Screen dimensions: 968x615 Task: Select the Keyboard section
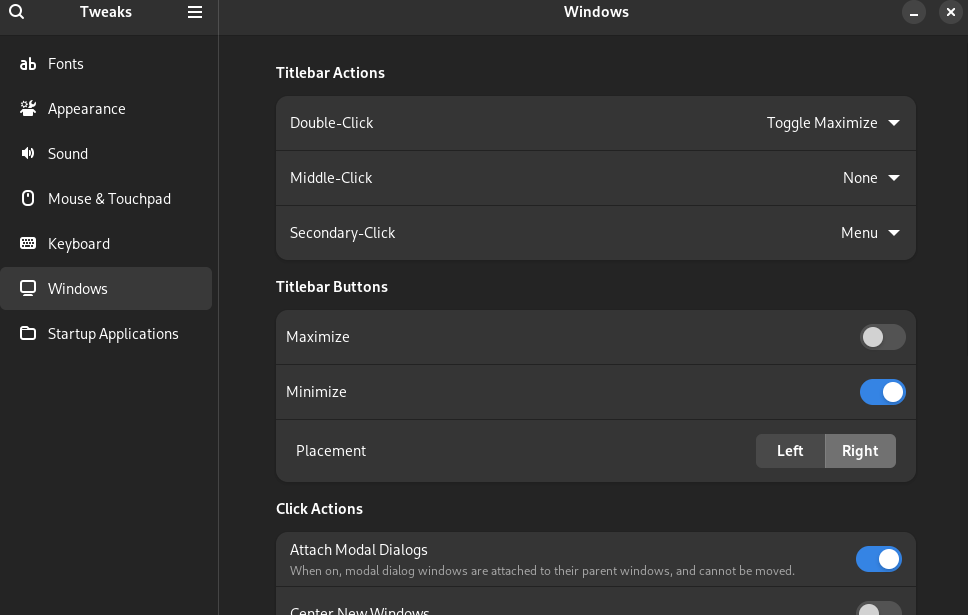106,243
